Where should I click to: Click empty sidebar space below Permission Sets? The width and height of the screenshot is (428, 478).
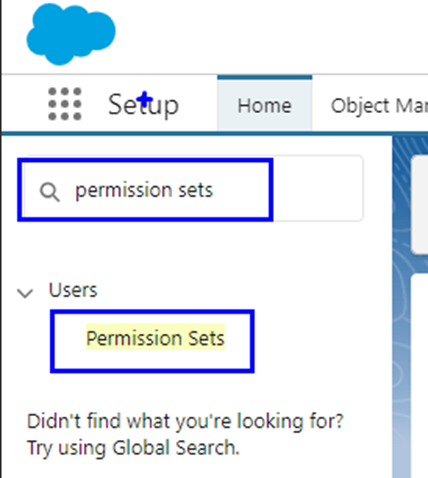pos(197,390)
